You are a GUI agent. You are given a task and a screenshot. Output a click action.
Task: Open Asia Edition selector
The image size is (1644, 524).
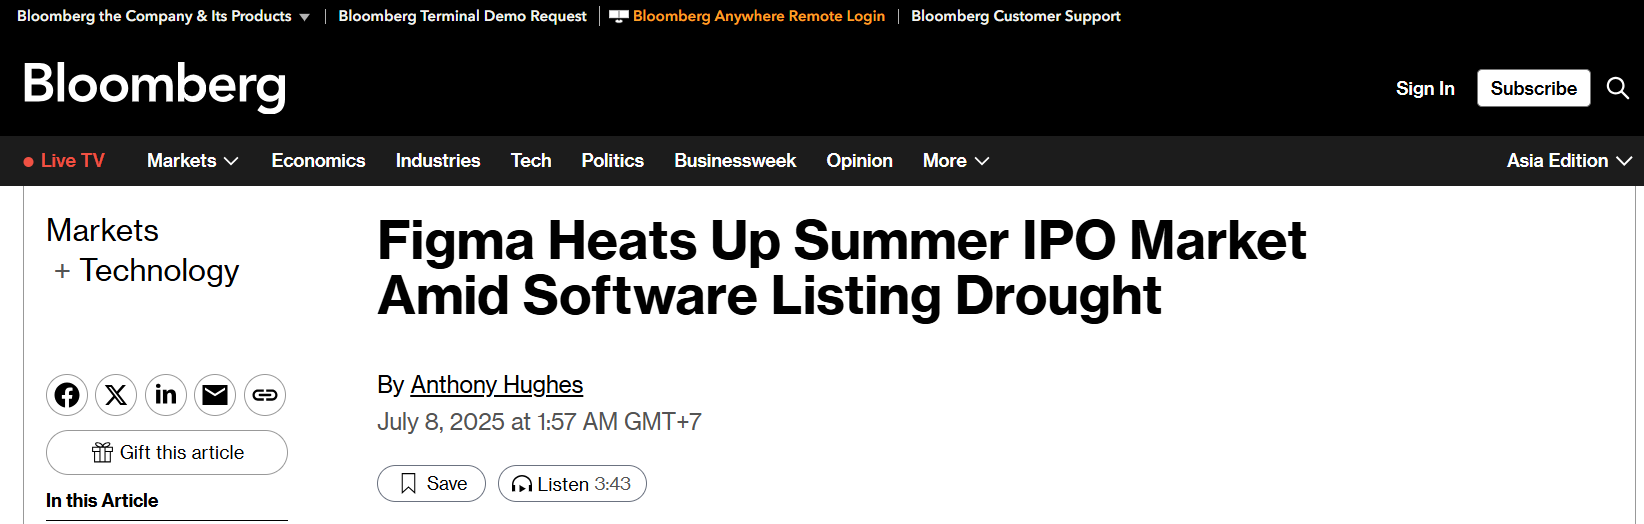tap(1568, 161)
